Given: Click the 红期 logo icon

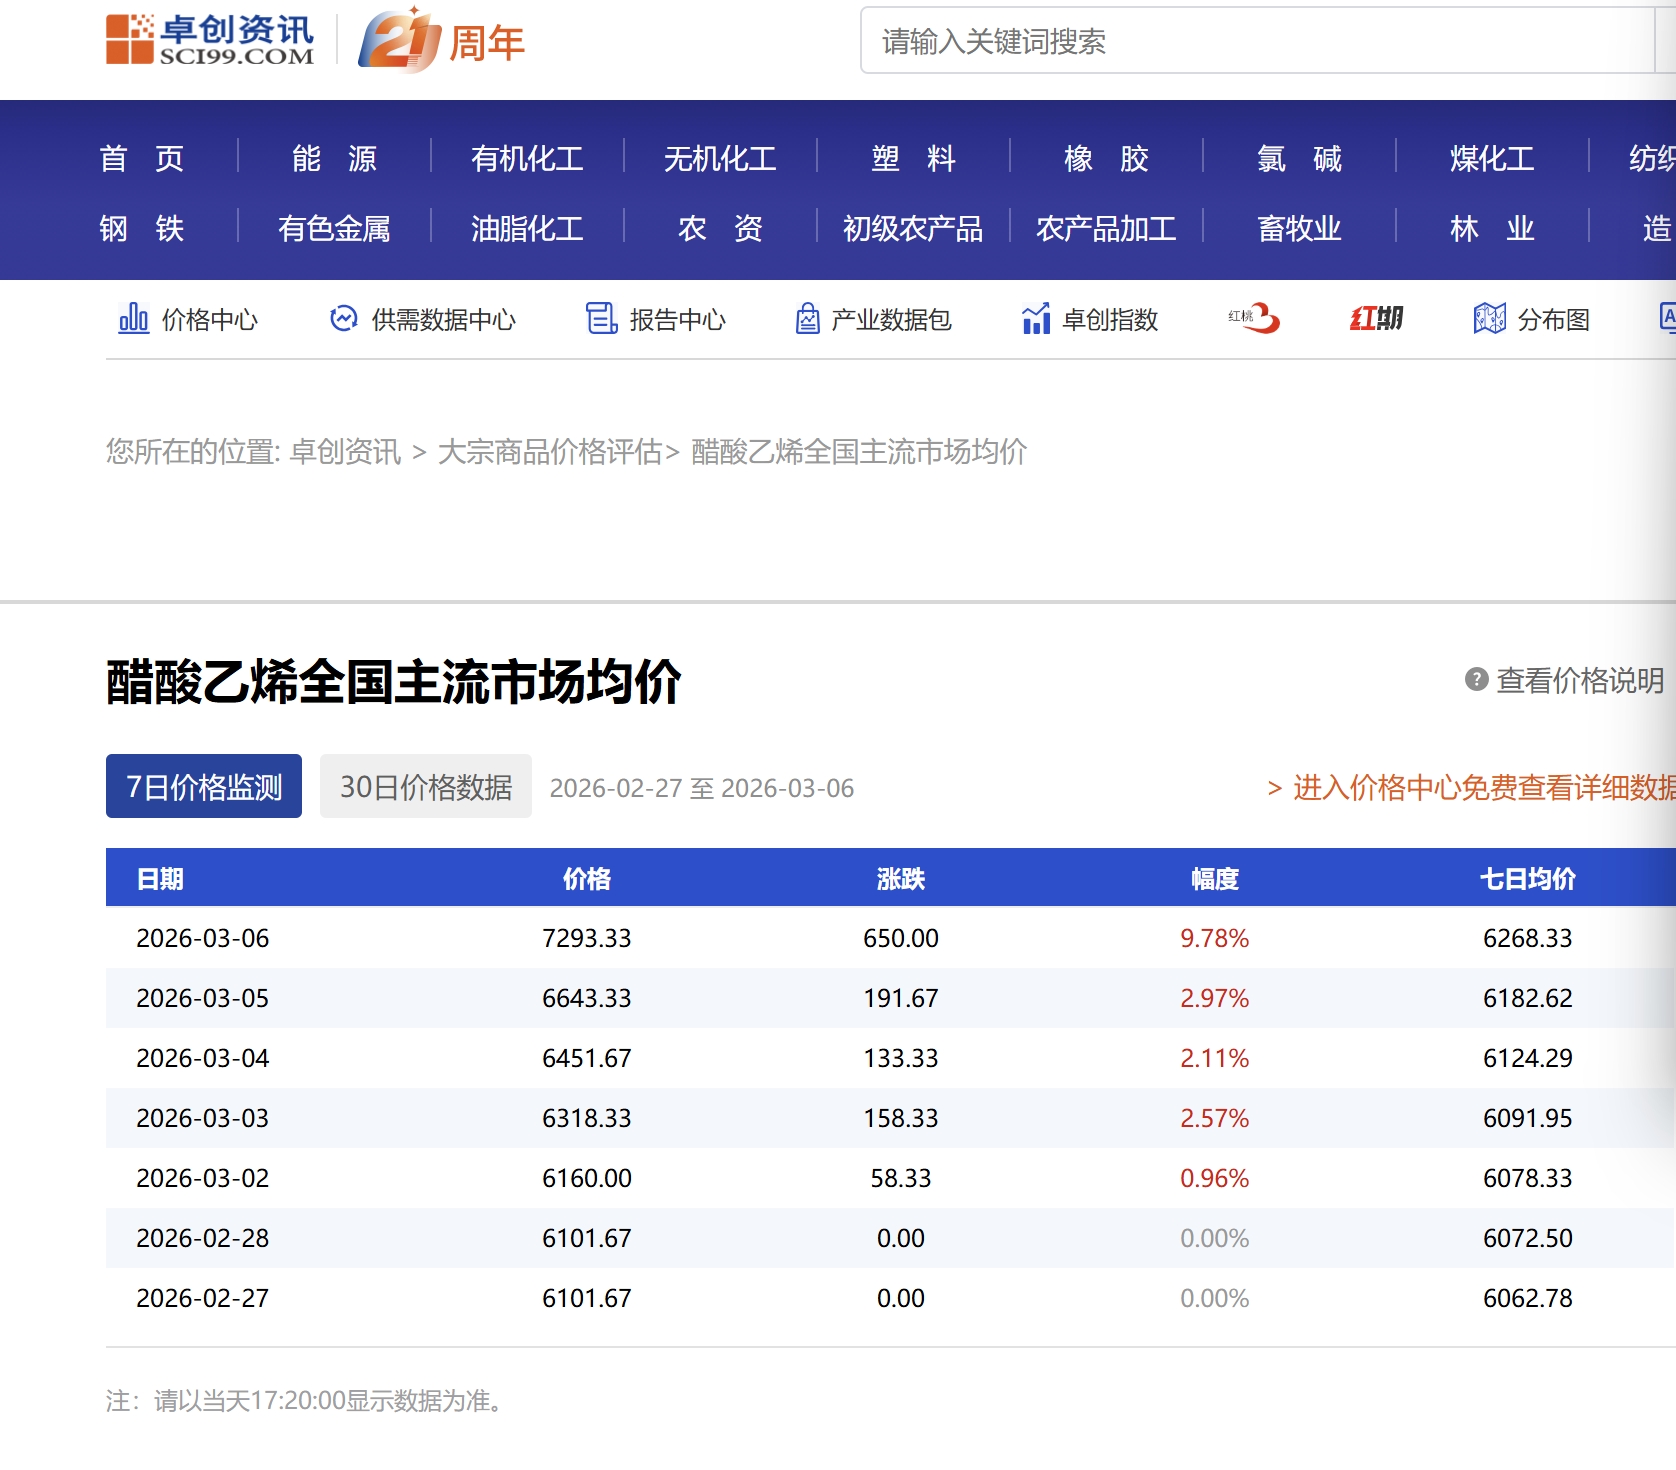Looking at the screenshot, I should pyautogui.click(x=1376, y=318).
